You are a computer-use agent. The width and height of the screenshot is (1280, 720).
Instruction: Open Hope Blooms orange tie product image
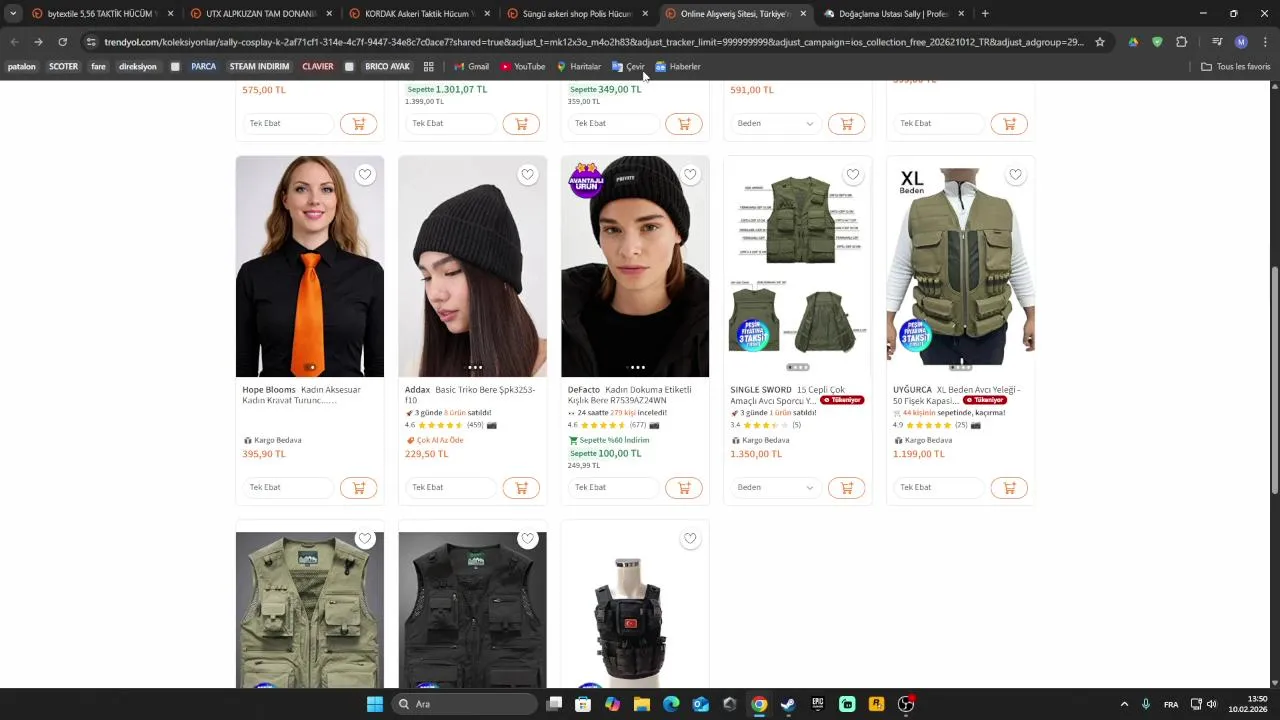(310, 266)
